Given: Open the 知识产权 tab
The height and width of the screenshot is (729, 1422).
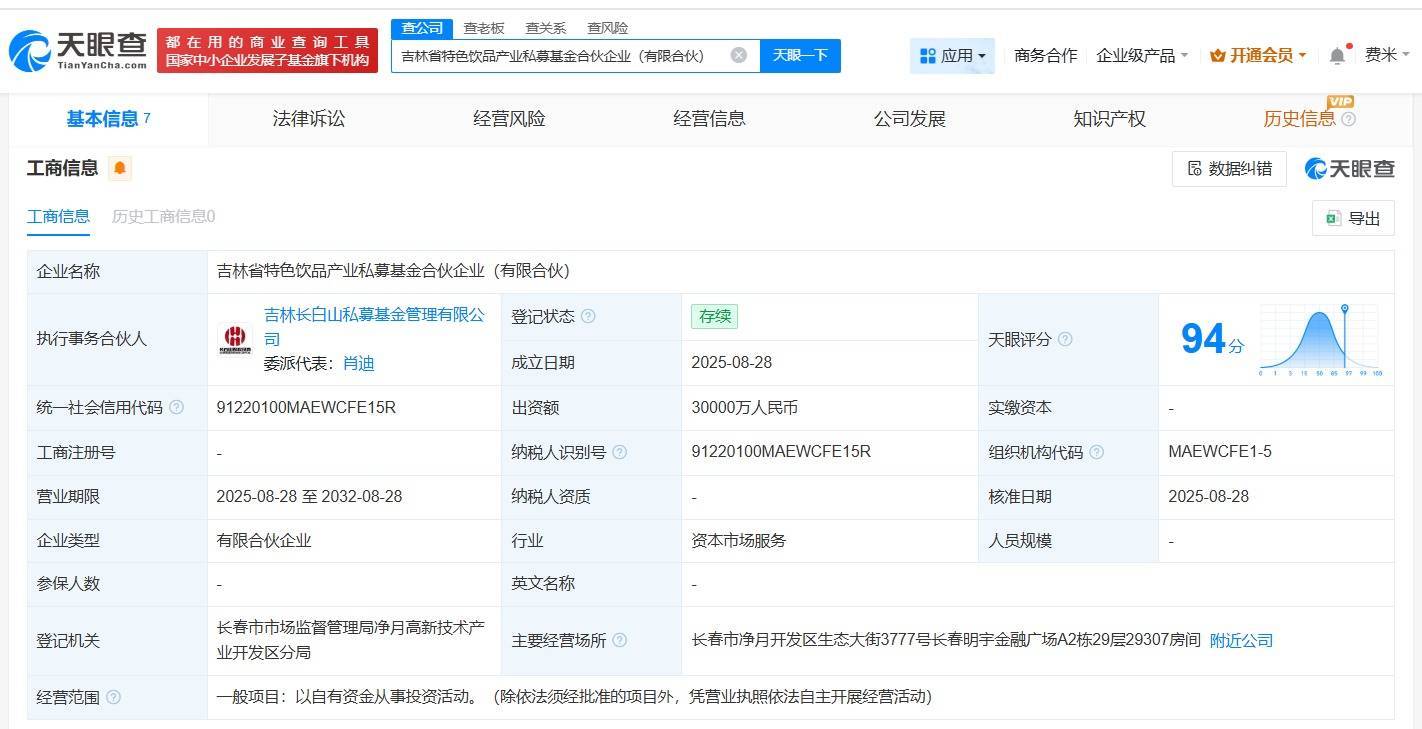Looking at the screenshot, I should pyautogui.click(x=1109, y=119).
